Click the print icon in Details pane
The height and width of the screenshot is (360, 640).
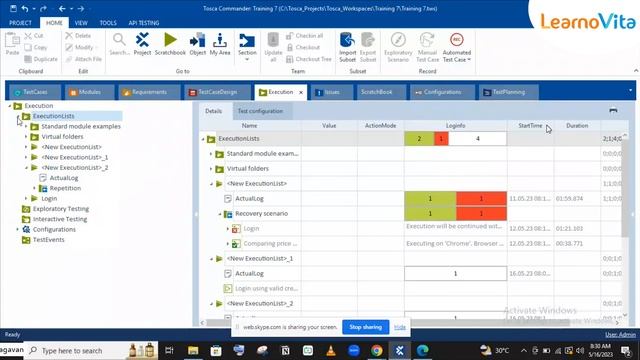(613, 110)
